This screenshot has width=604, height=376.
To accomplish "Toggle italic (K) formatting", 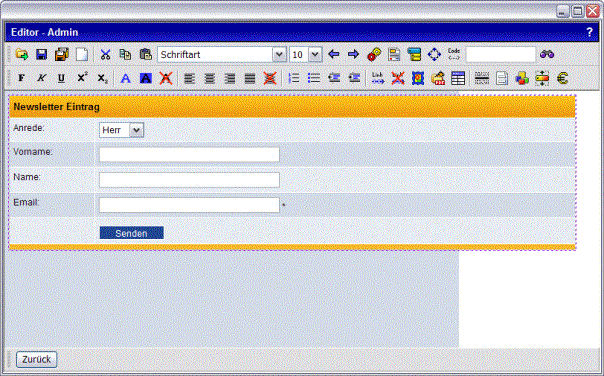I will click(x=41, y=78).
